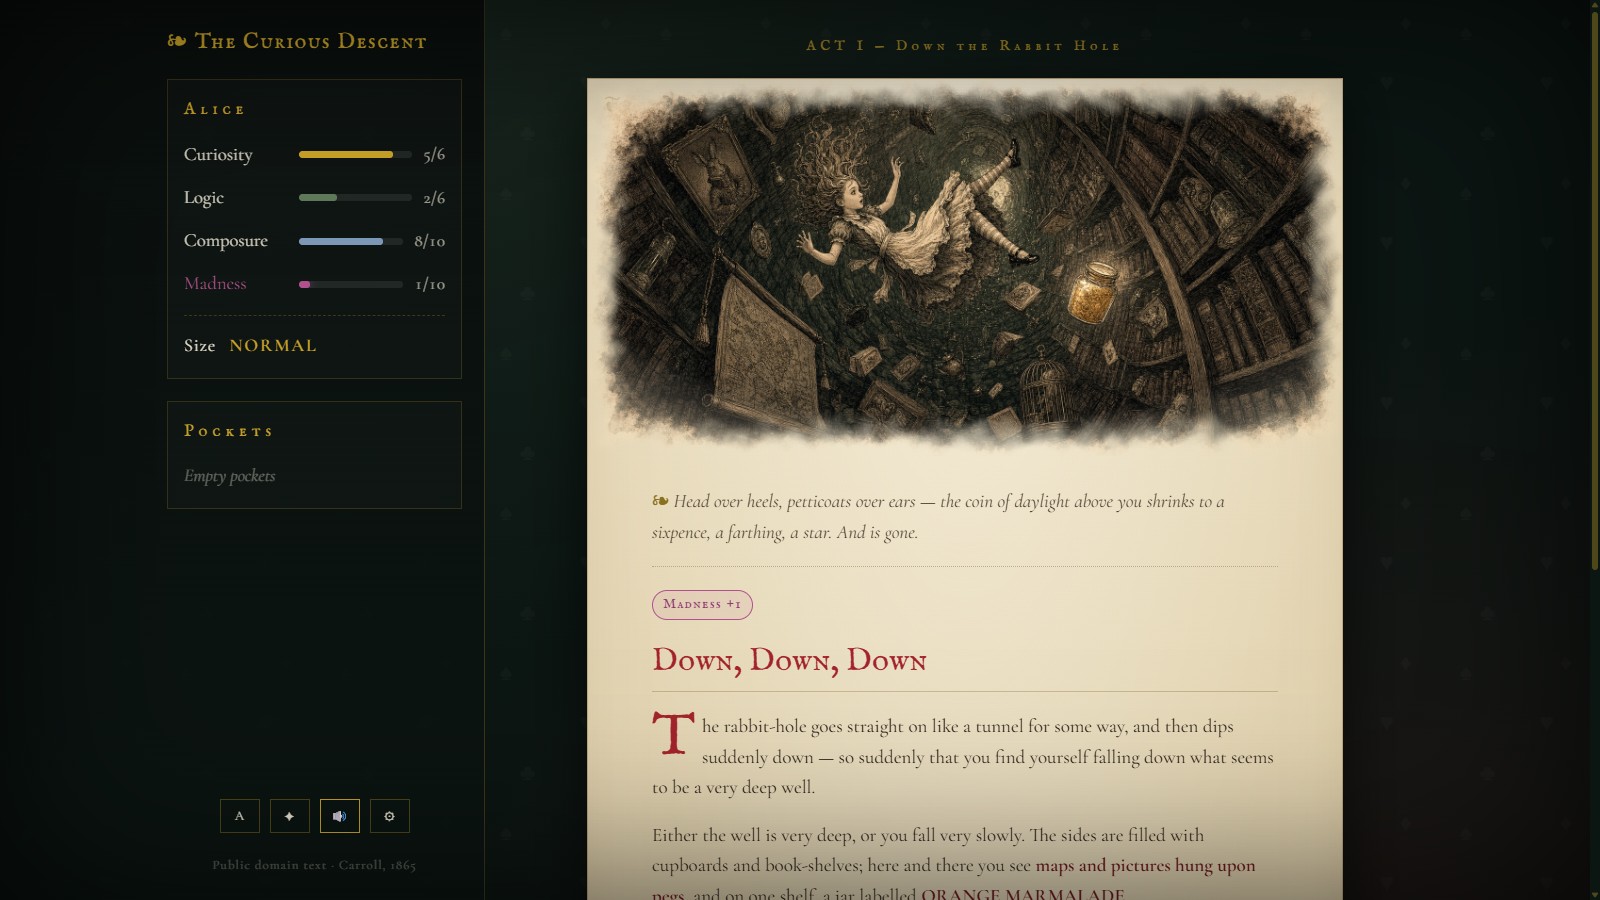Screen dimensions: 1600x900
Task: Click the 'Size' label
Action: pos(199,345)
